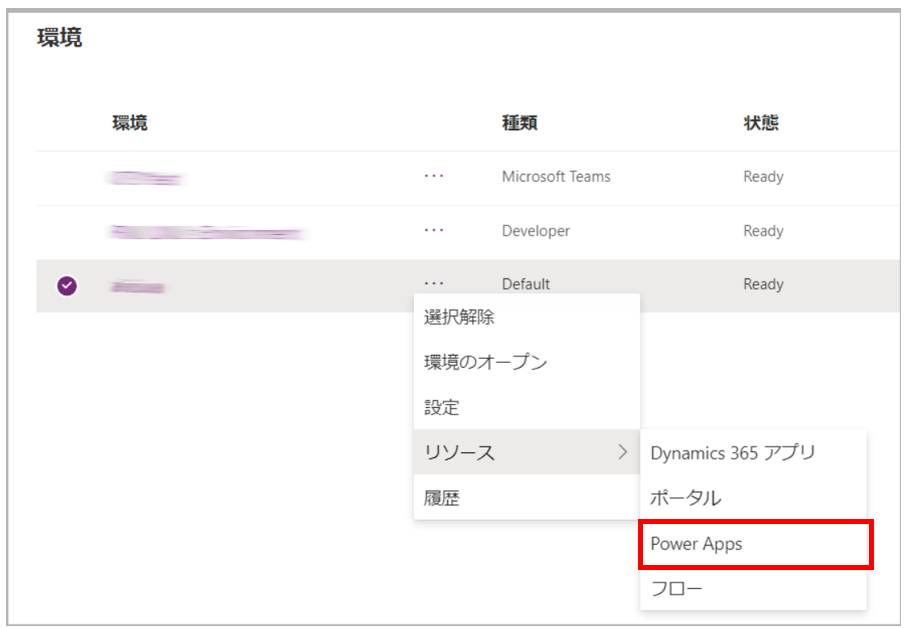Click the environment name in Default row
Viewport: 905px width, 628px height.
(138, 287)
